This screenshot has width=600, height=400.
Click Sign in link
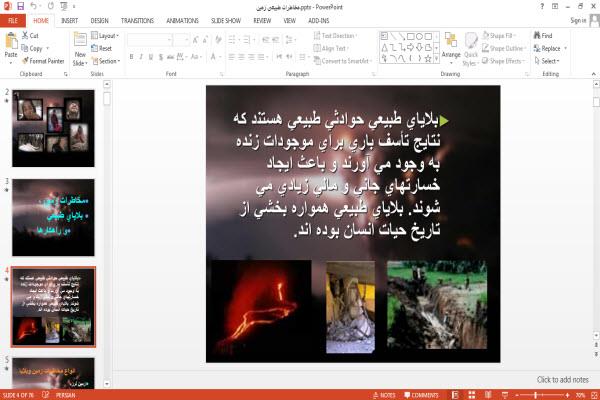(578, 21)
